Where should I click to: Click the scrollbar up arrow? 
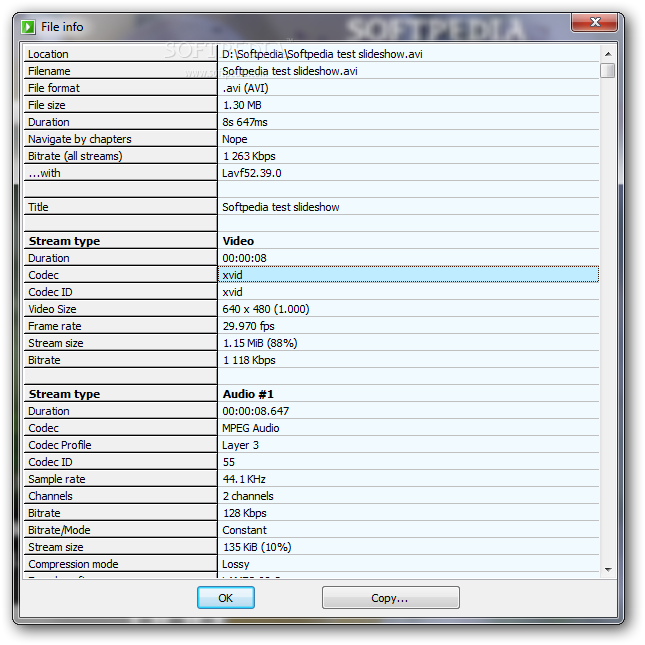point(608,54)
